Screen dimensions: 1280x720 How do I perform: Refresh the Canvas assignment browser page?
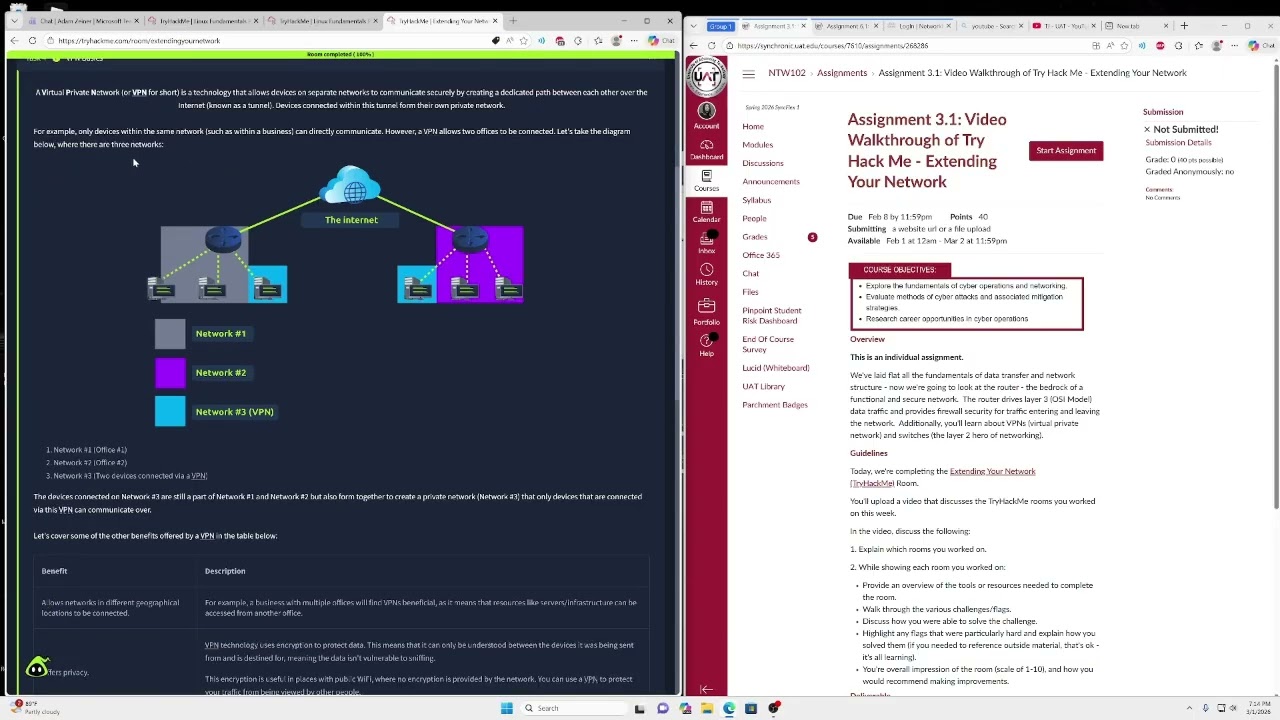point(711,46)
